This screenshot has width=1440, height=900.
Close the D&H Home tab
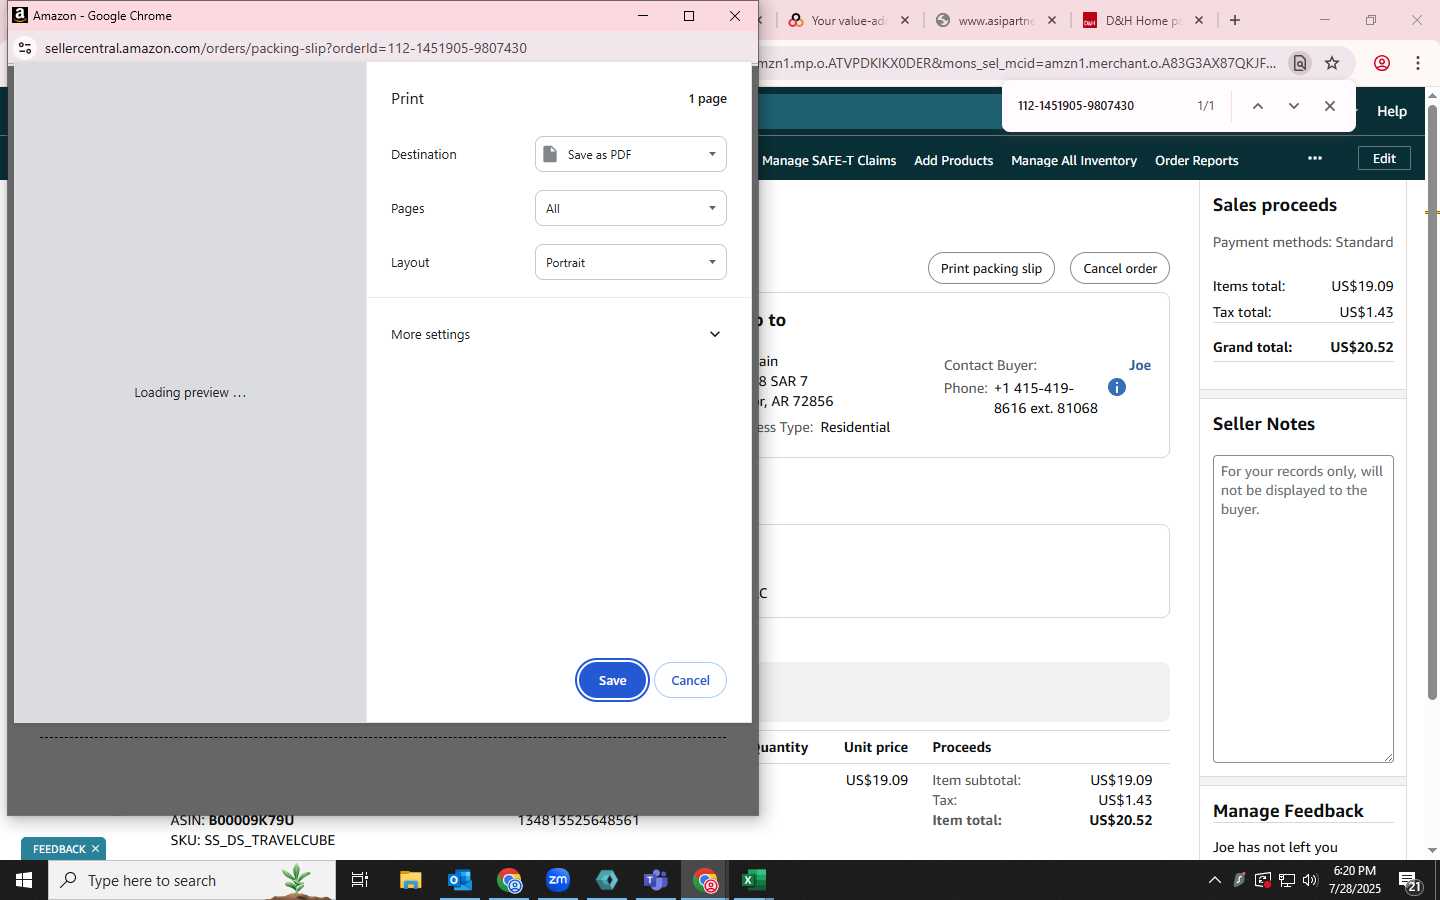point(1199,20)
